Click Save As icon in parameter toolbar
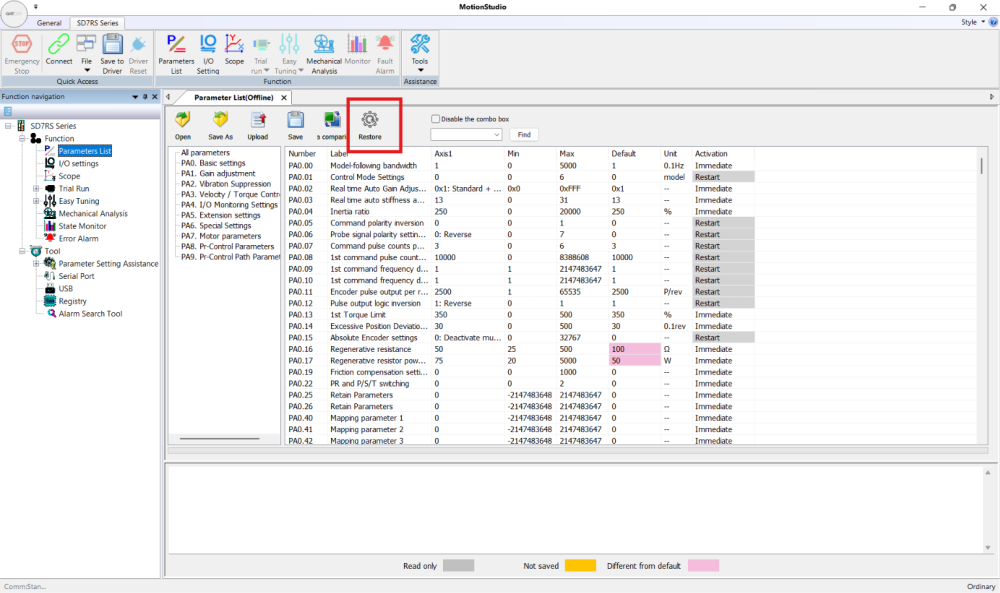This screenshot has width=1000, height=593. [x=221, y=120]
